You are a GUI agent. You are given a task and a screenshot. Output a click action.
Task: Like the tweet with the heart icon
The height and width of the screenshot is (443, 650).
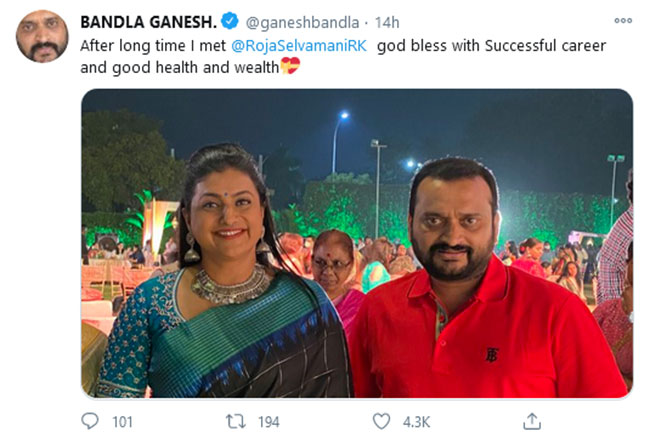click(x=381, y=421)
